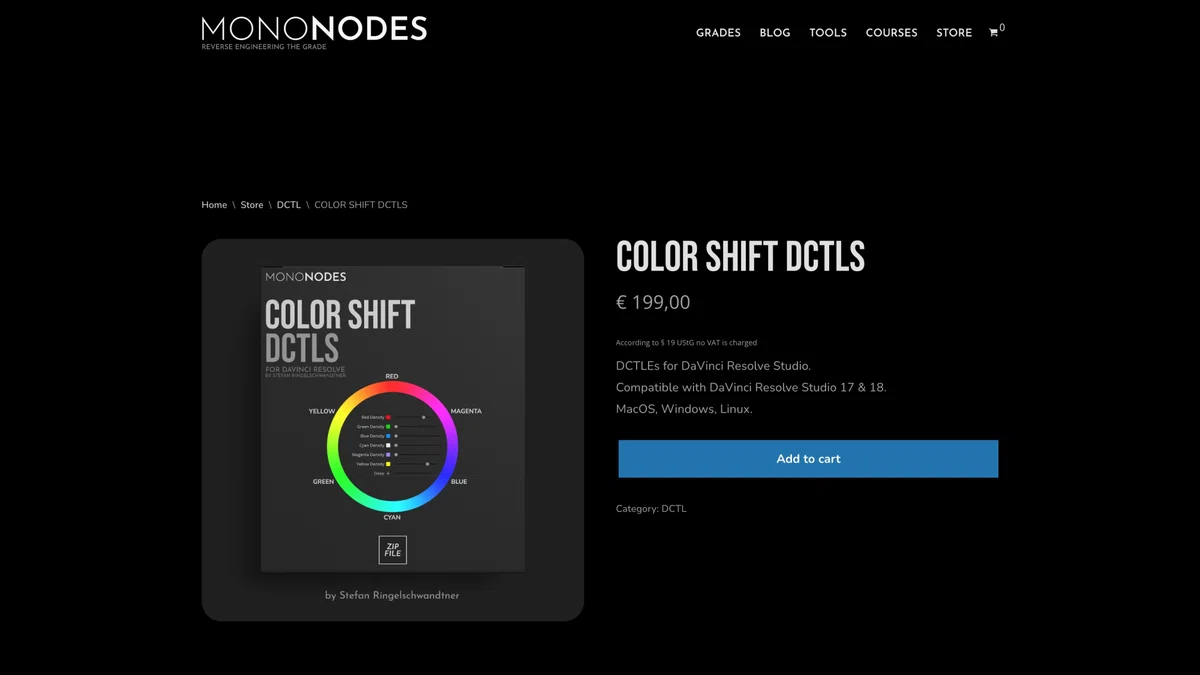
Task: Click the MONONODES logo in header
Action: tap(314, 32)
